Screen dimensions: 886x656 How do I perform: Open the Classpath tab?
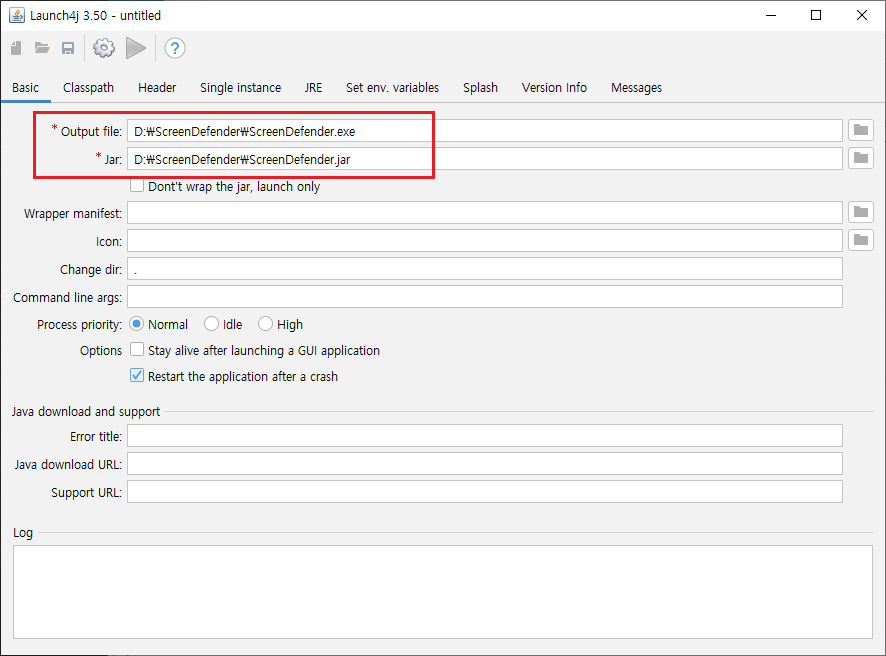[88, 88]
